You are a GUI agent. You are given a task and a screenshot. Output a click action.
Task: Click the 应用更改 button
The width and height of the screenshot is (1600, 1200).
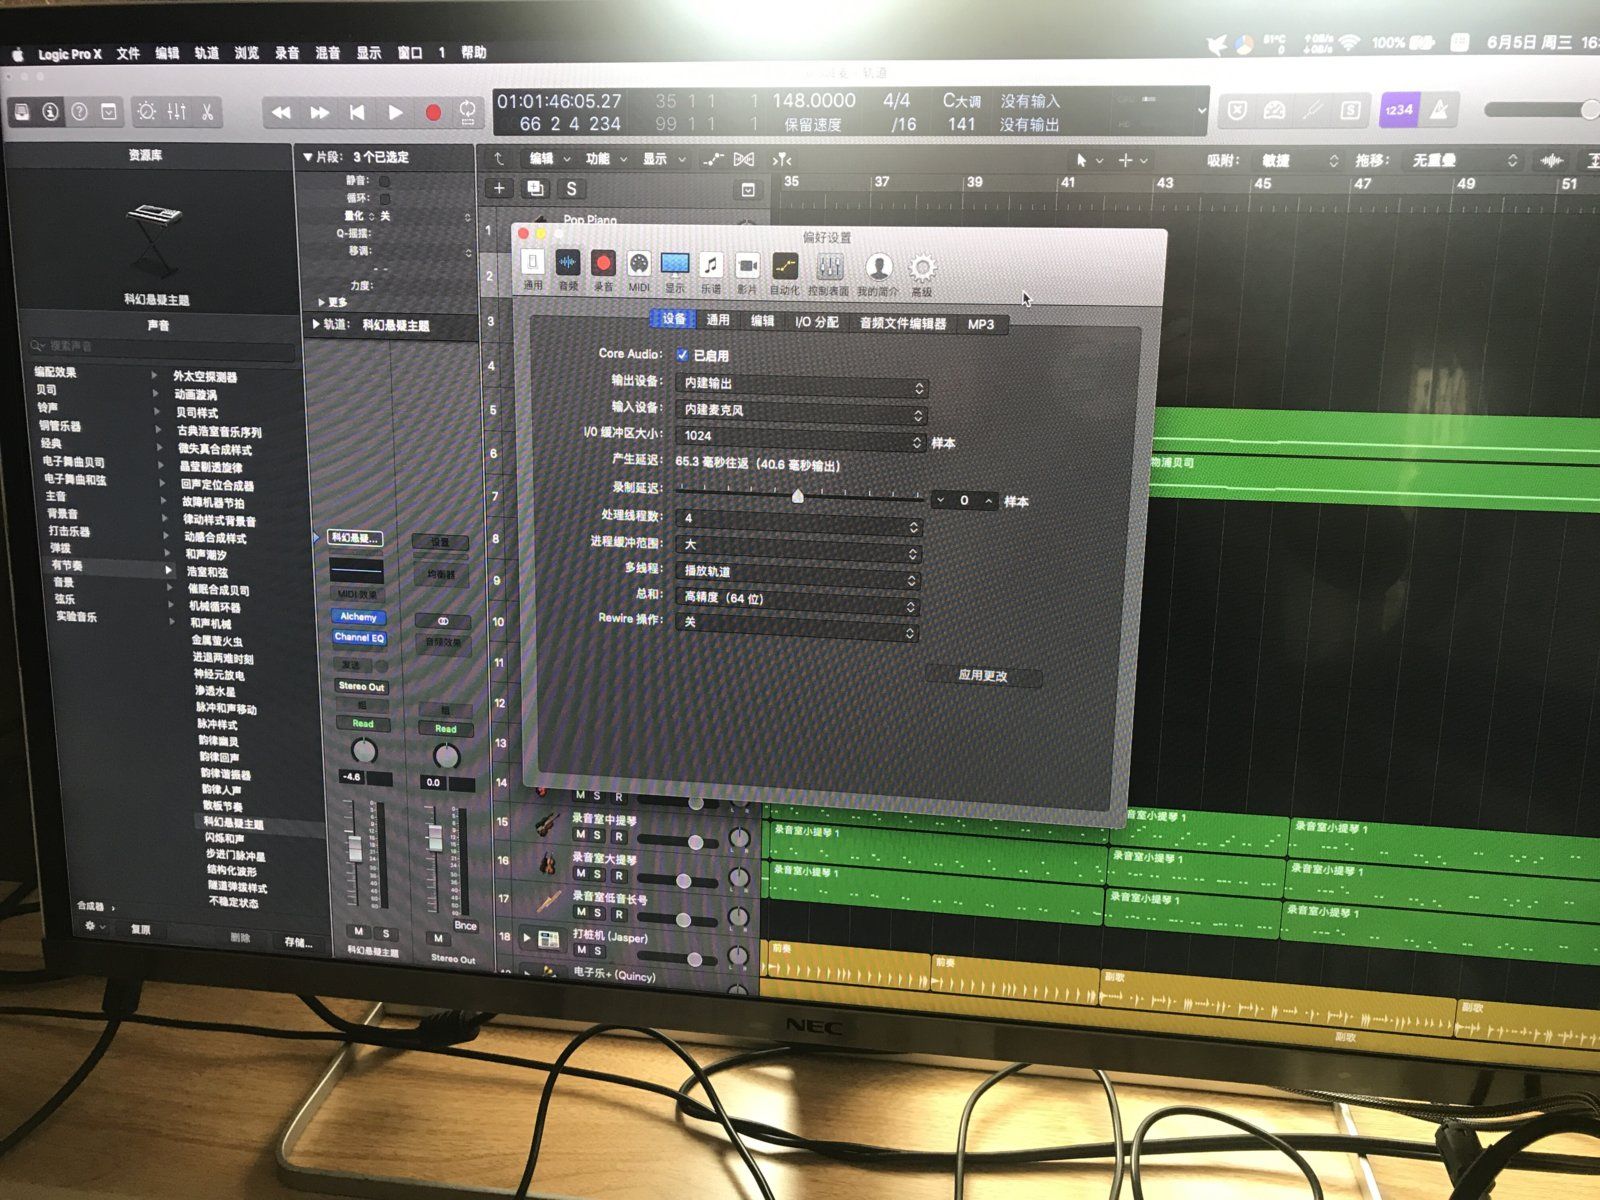point(983,675)
